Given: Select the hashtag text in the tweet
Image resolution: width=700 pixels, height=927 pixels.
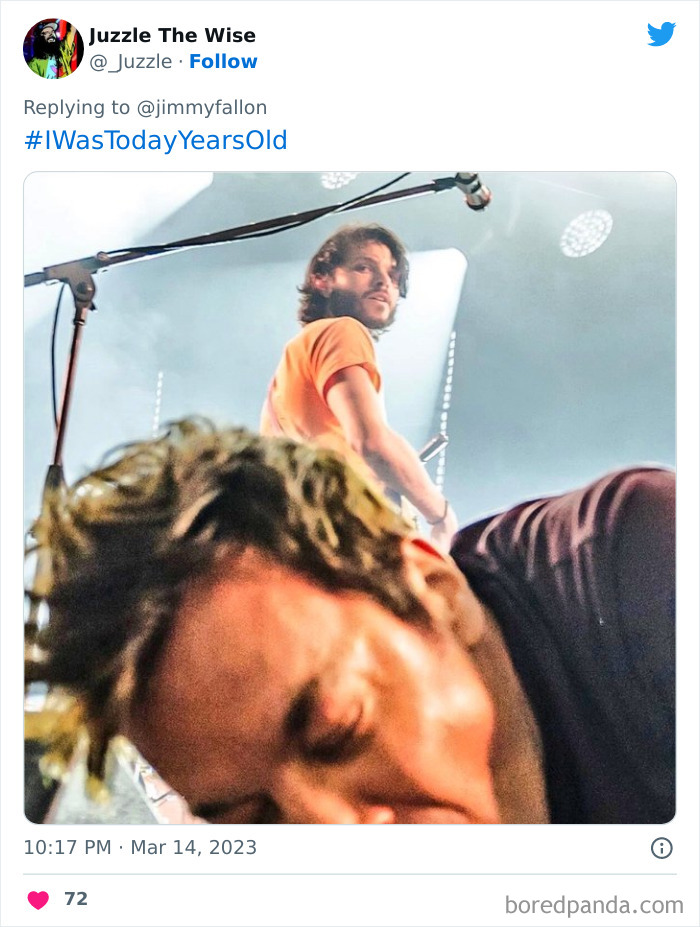Looking at the screenshot, I should 156,139.
